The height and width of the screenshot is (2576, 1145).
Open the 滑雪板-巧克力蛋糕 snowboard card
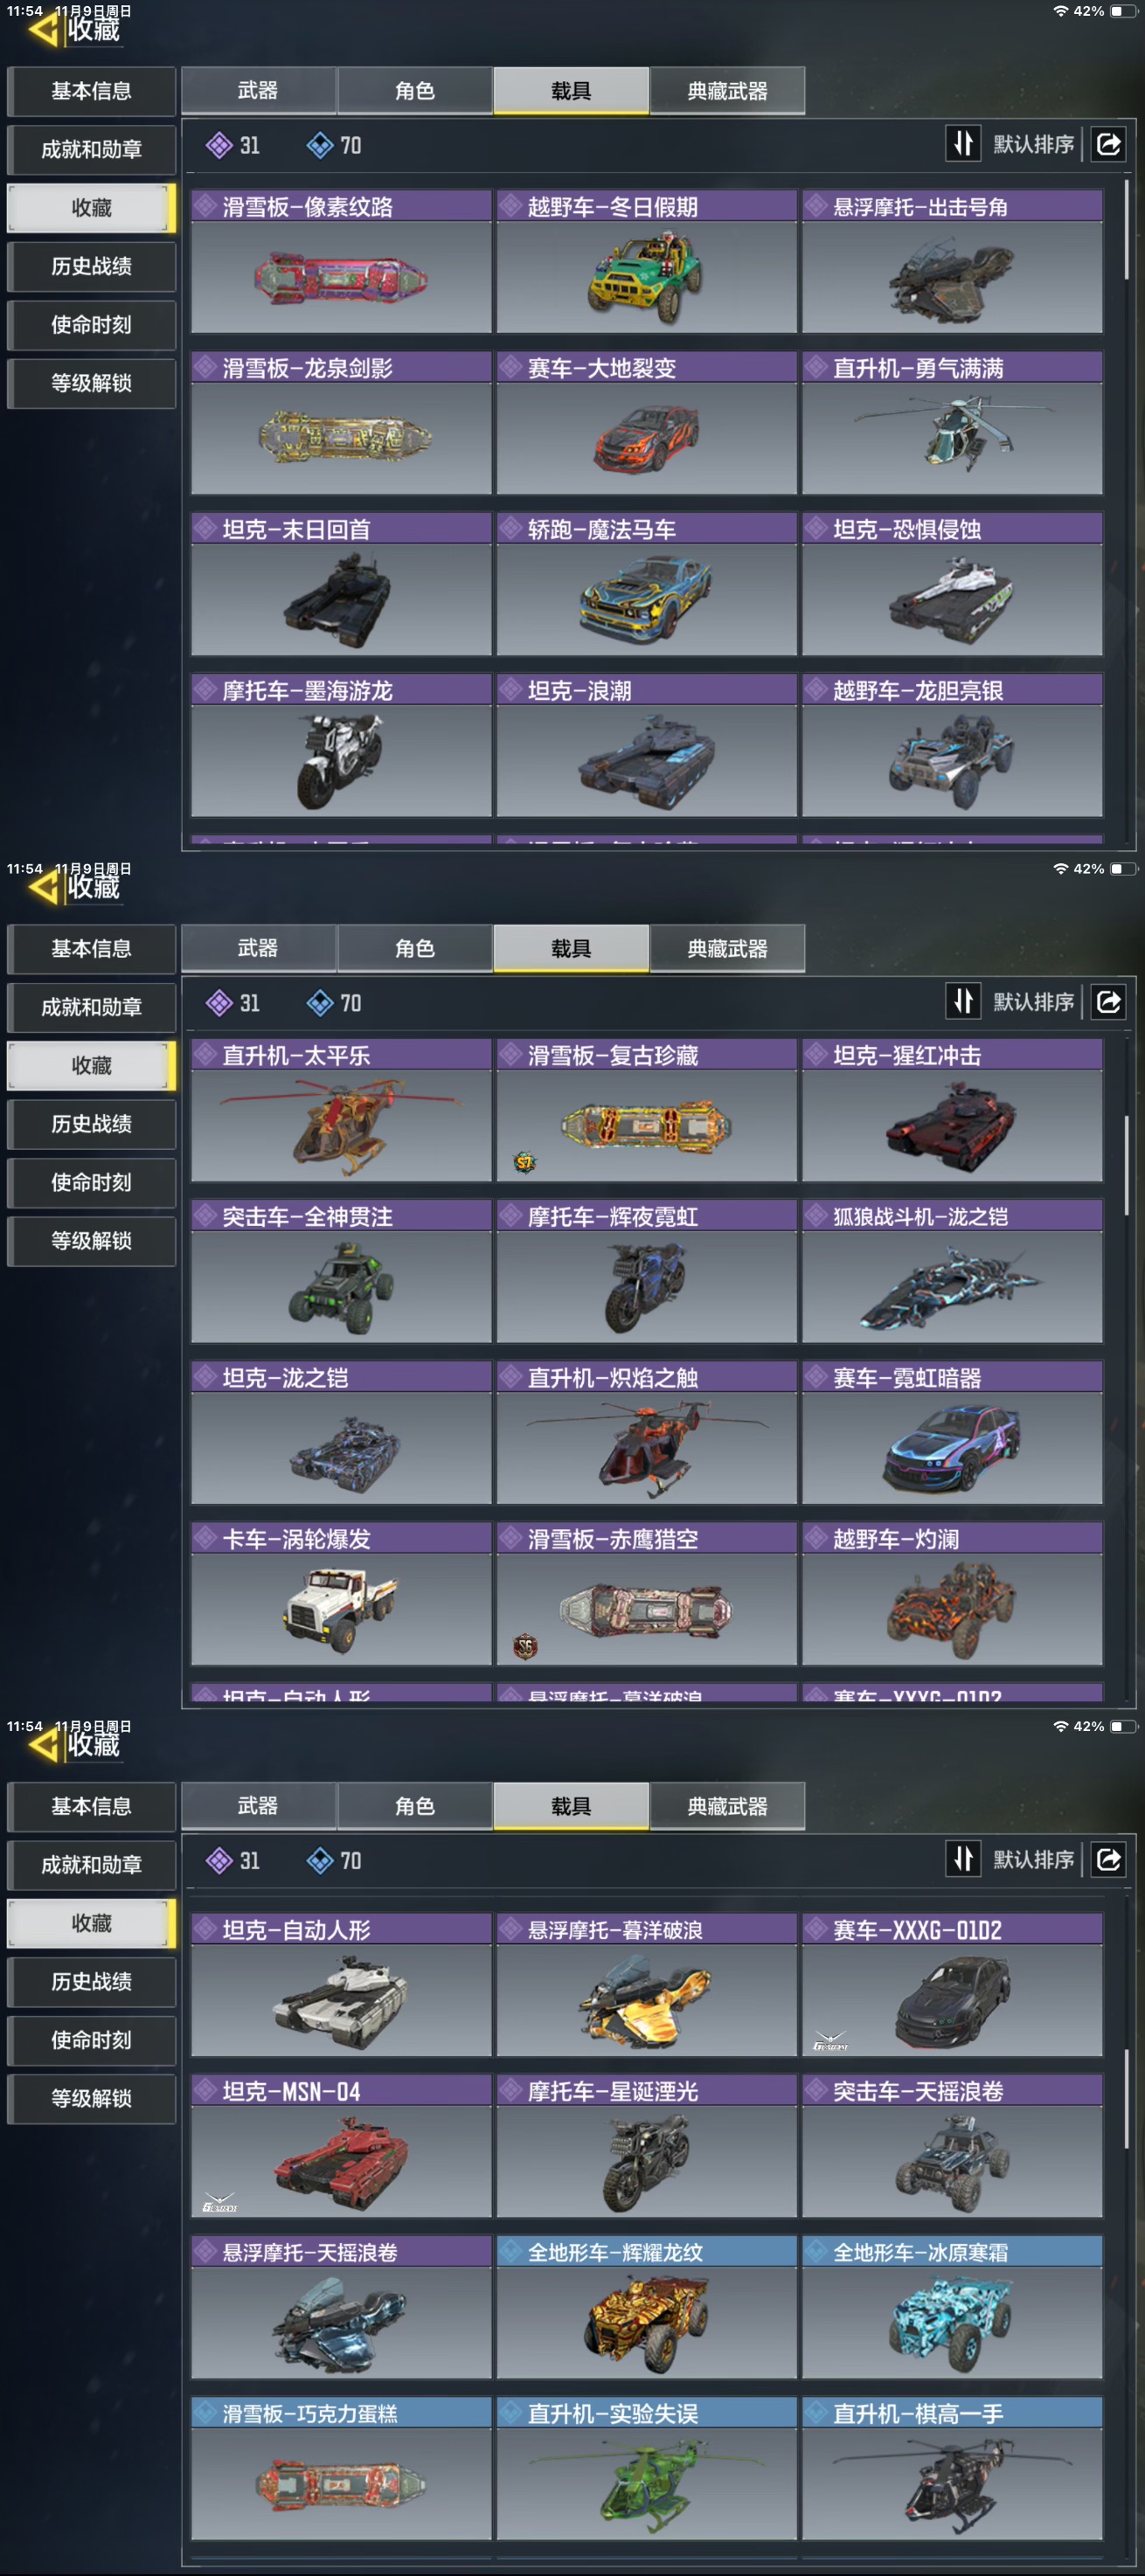click(341, 2468)
